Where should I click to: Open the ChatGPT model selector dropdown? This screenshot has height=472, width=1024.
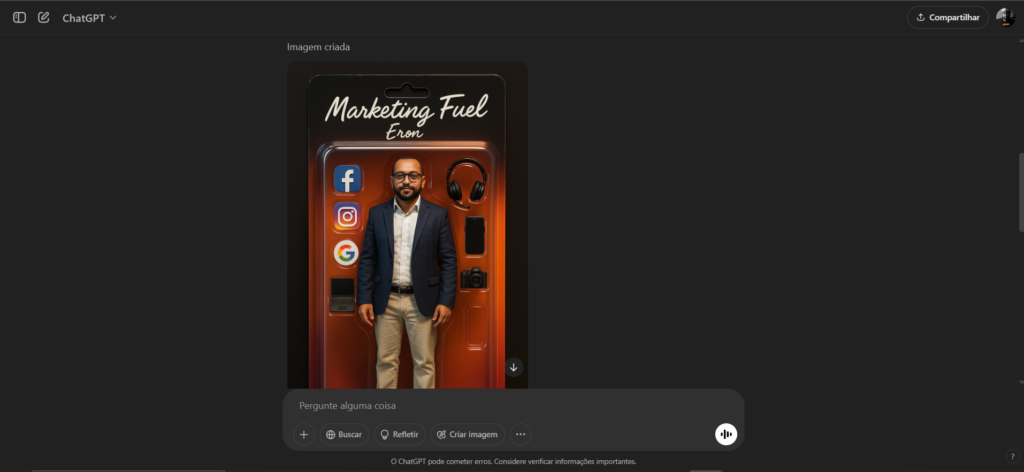point(89,18)
